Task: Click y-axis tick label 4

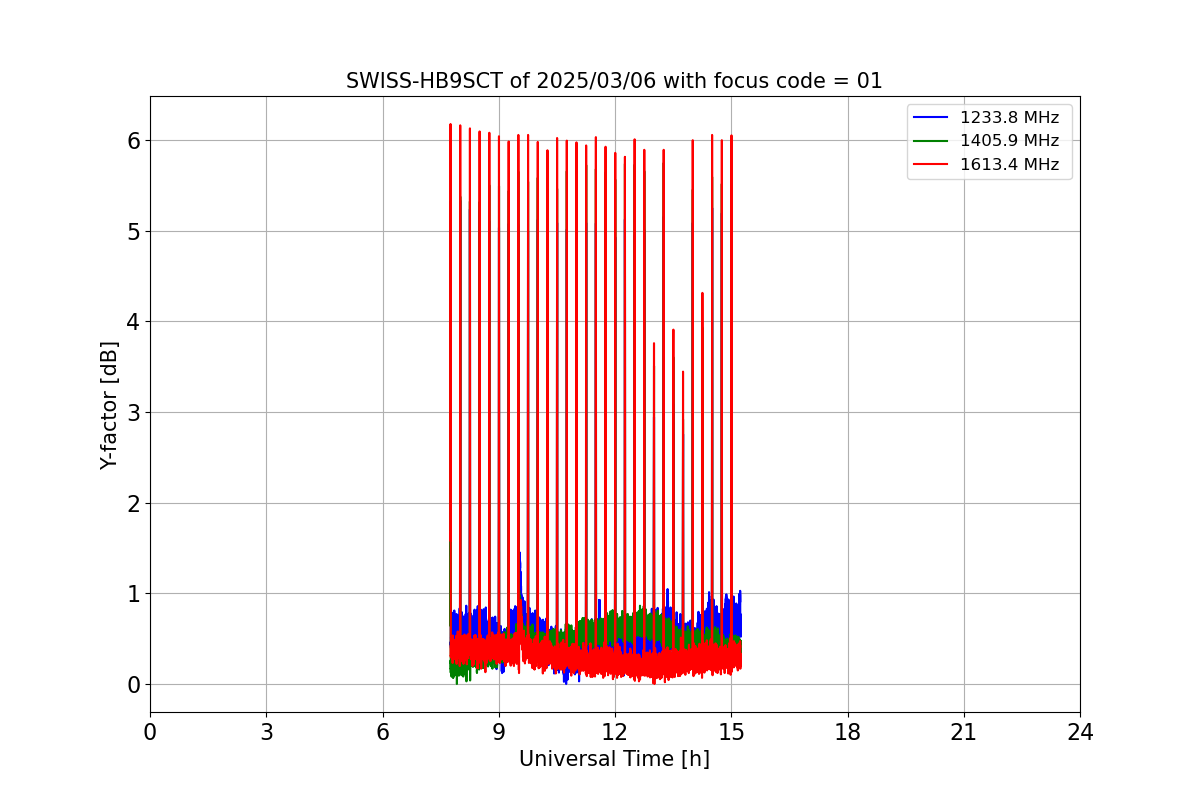Action: (133, 322)
